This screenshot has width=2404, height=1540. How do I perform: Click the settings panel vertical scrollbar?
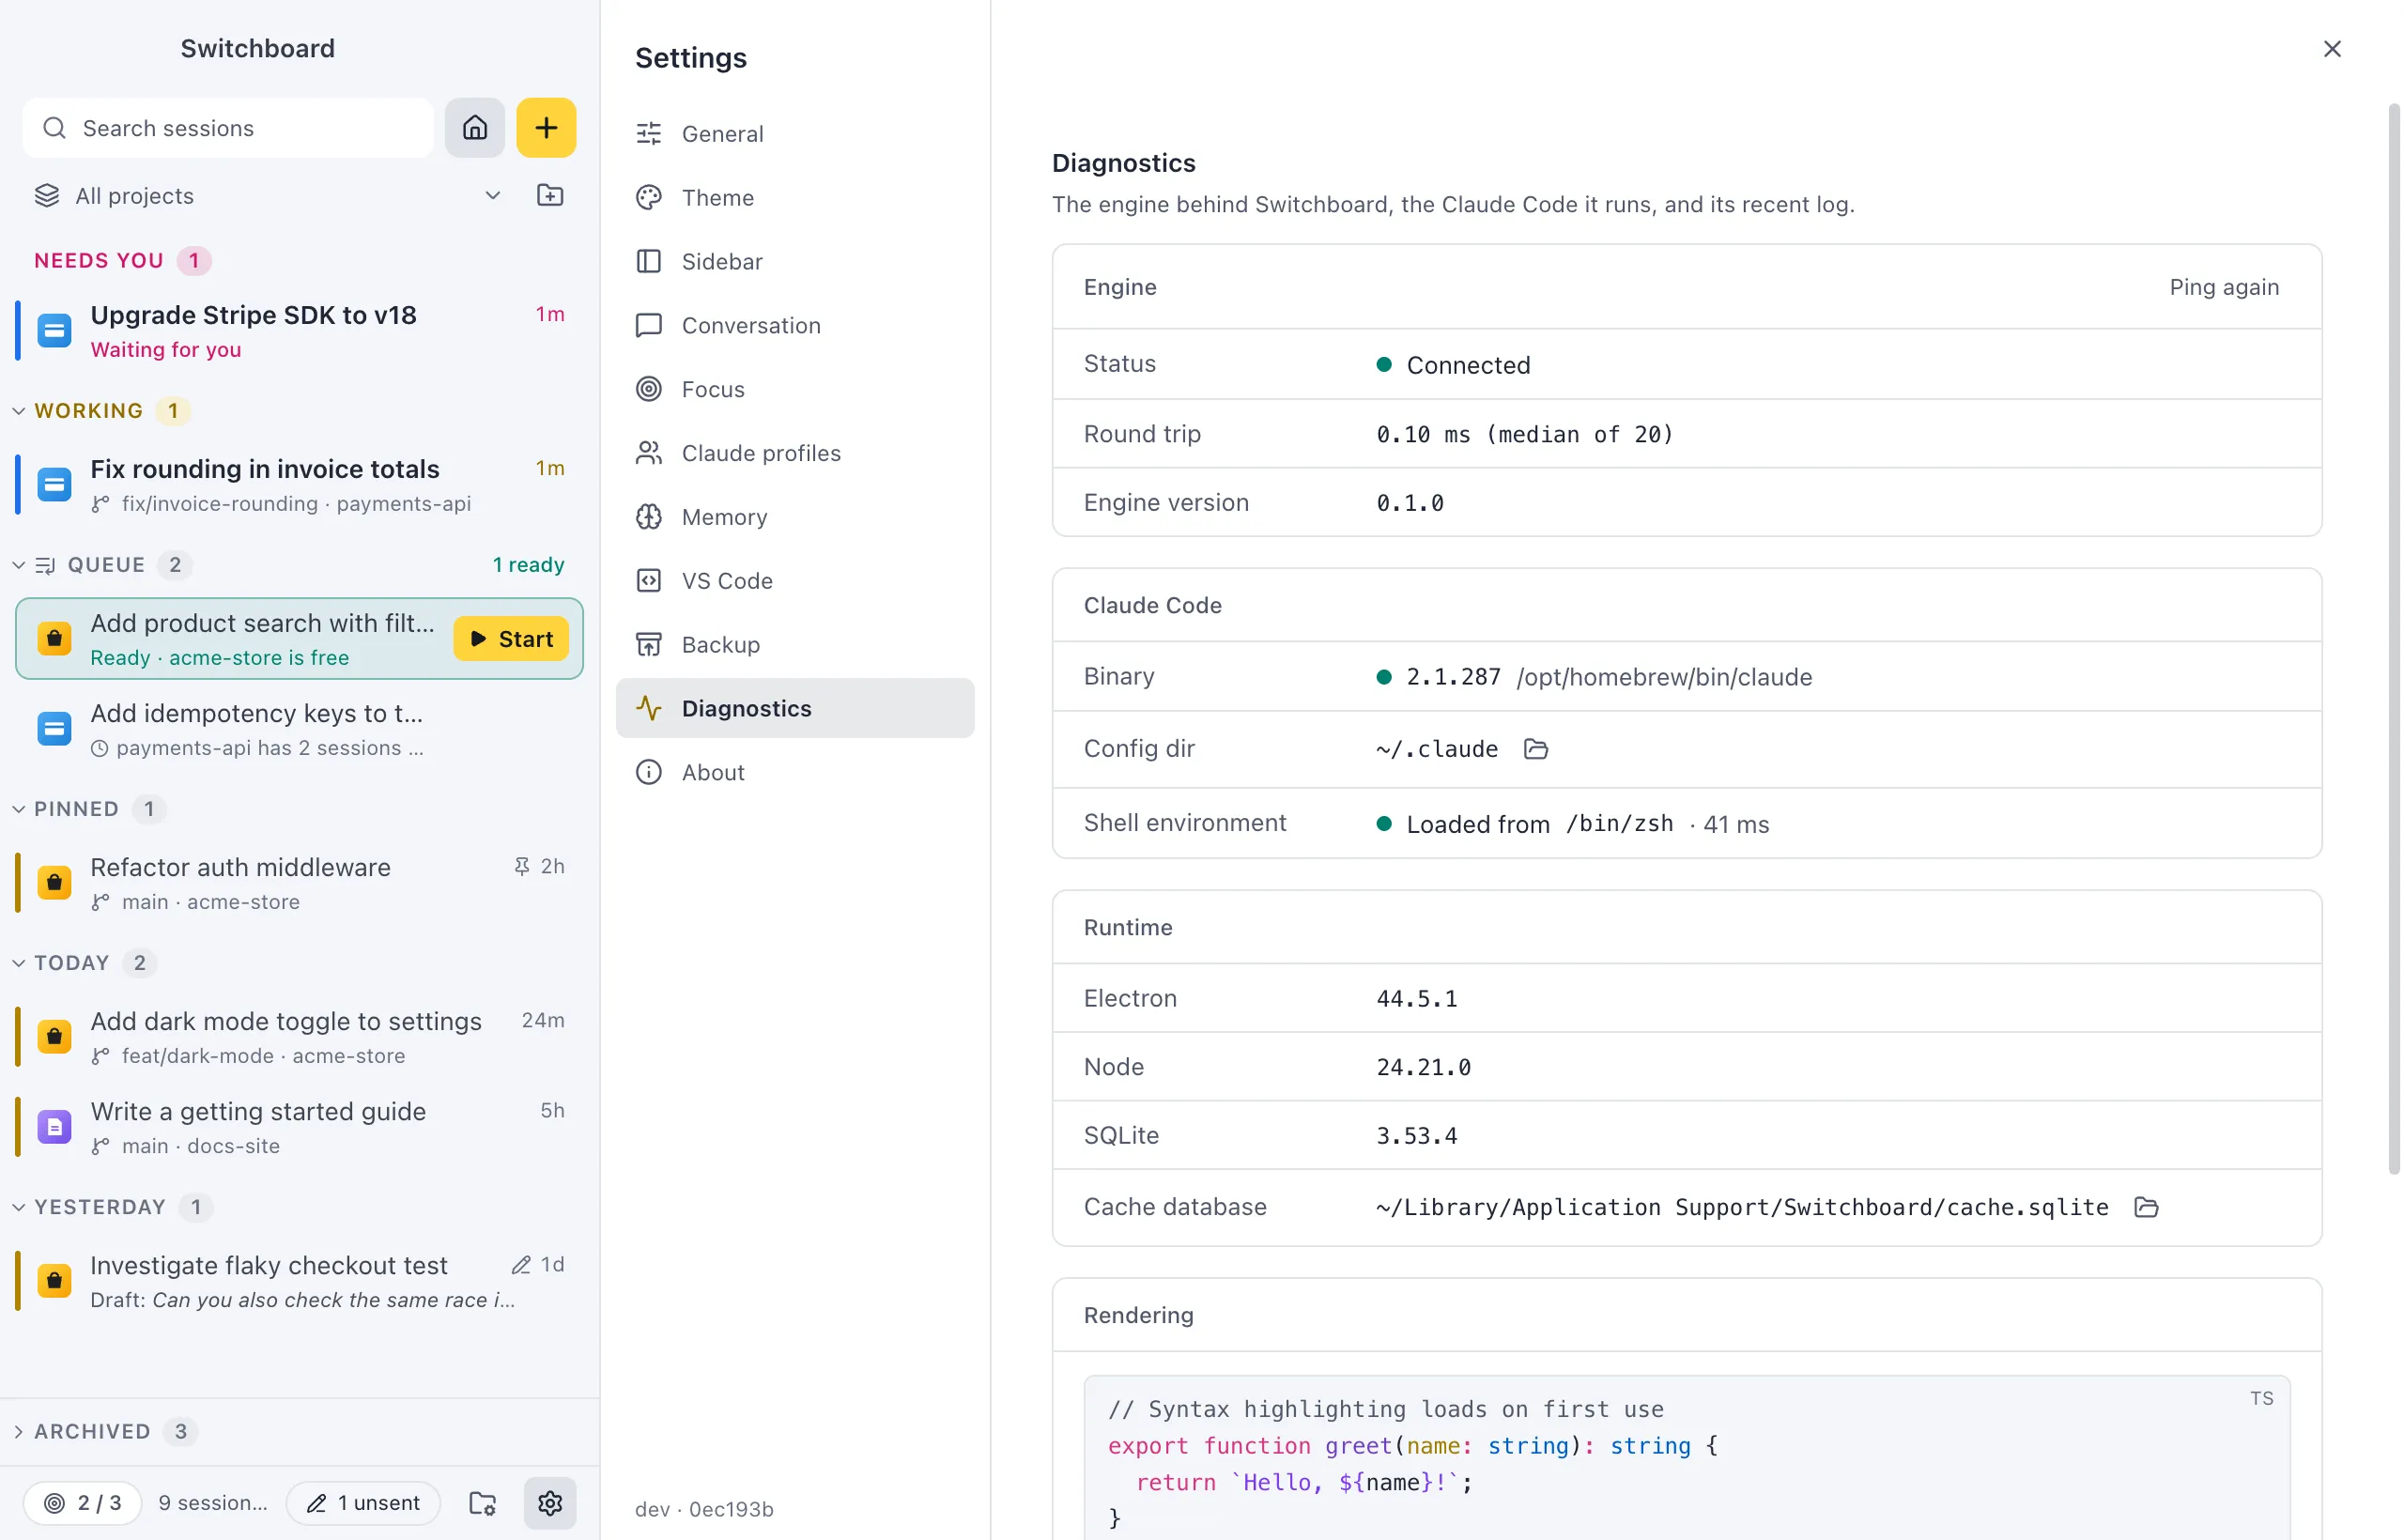pos(2394,640)
